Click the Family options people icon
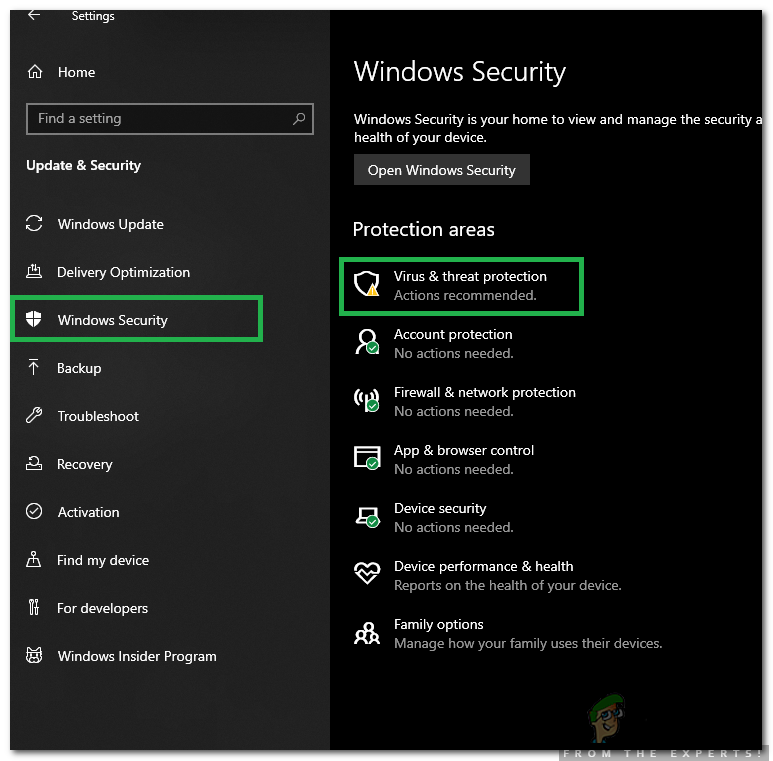This screenshot has width=773, height=761. point(367,632)
